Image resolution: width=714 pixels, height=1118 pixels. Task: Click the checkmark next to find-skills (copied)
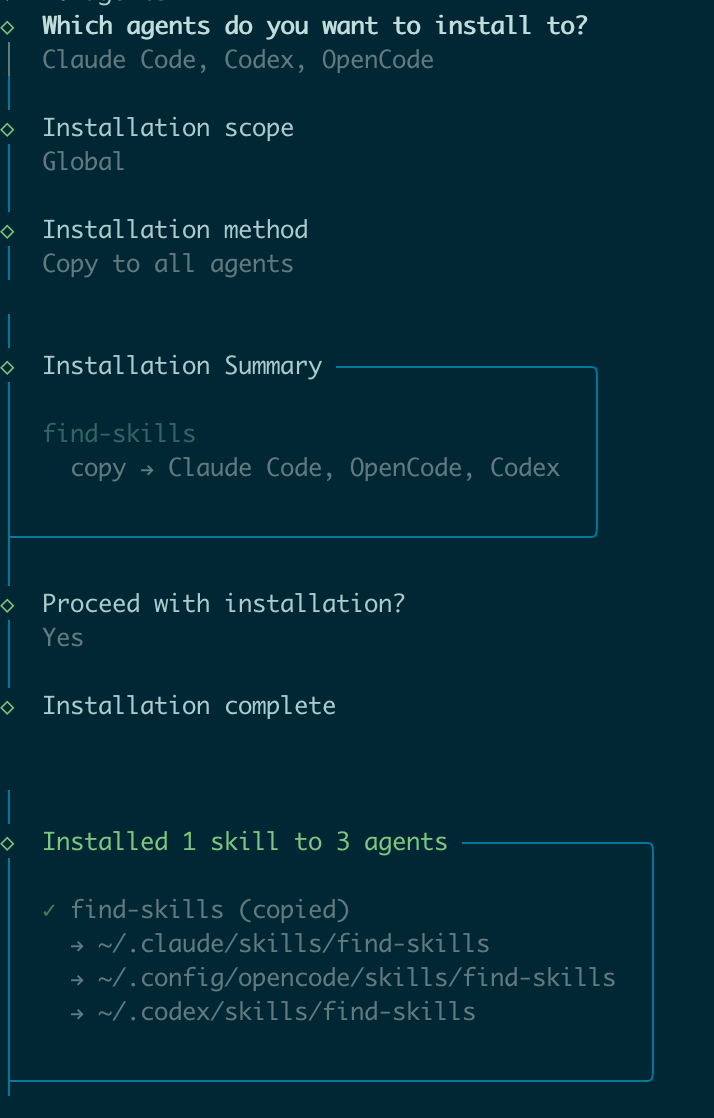click(x=49, y=910)
